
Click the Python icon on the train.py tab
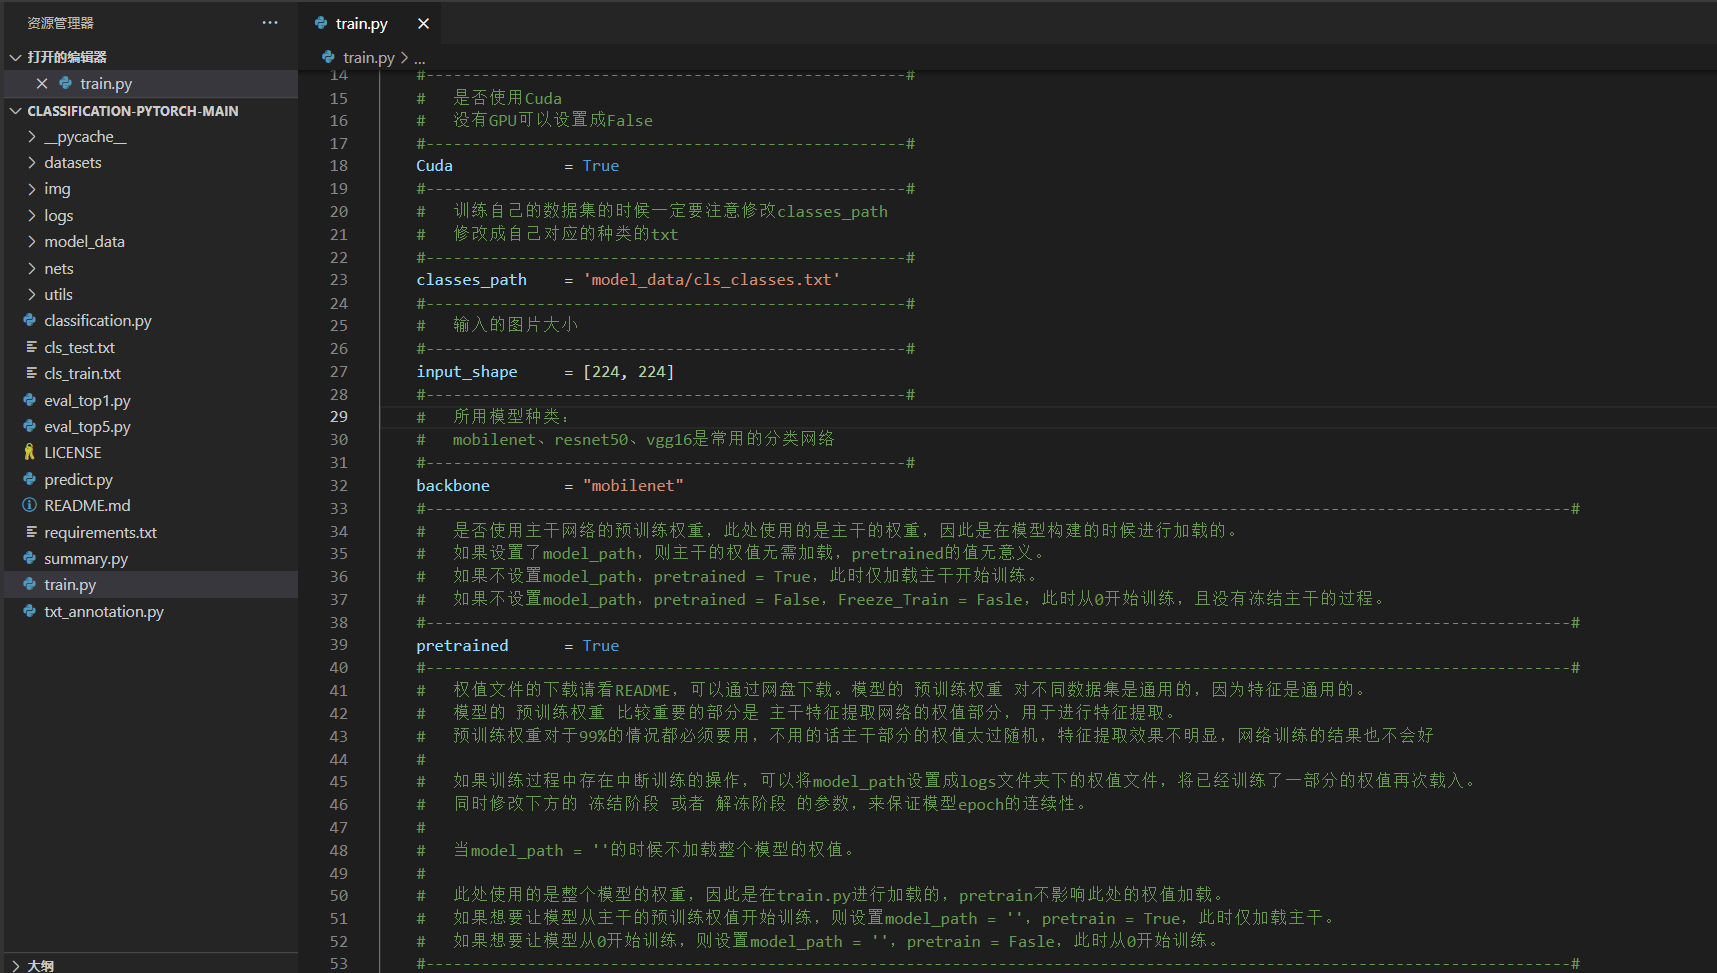(x=322, y=22)
